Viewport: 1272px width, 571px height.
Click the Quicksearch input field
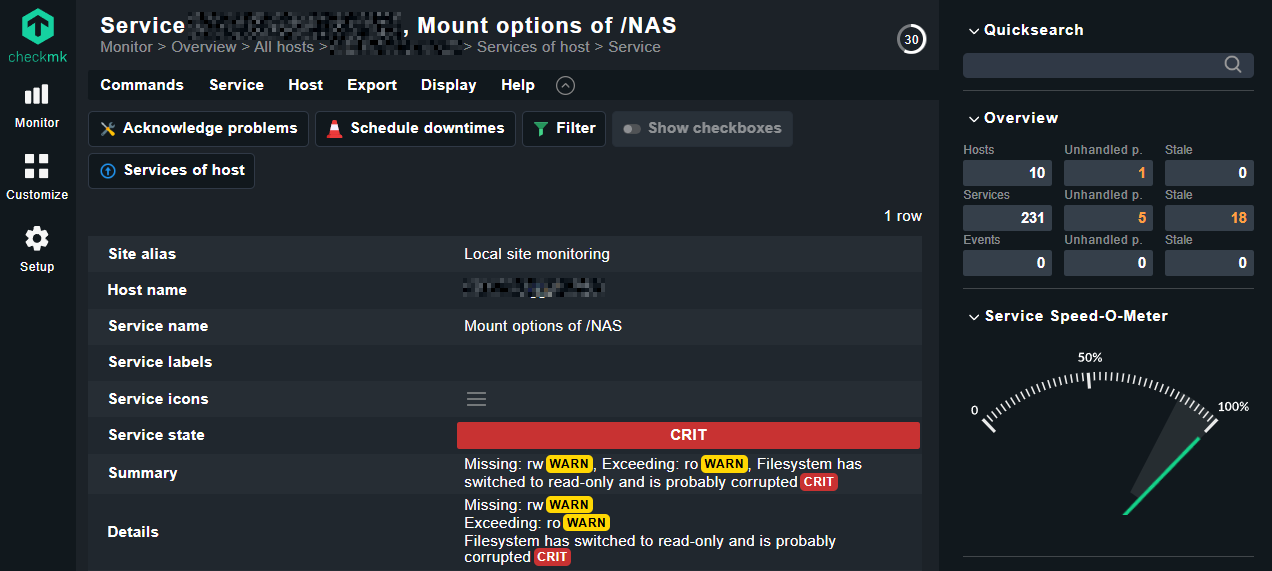tap(1090, 65)
